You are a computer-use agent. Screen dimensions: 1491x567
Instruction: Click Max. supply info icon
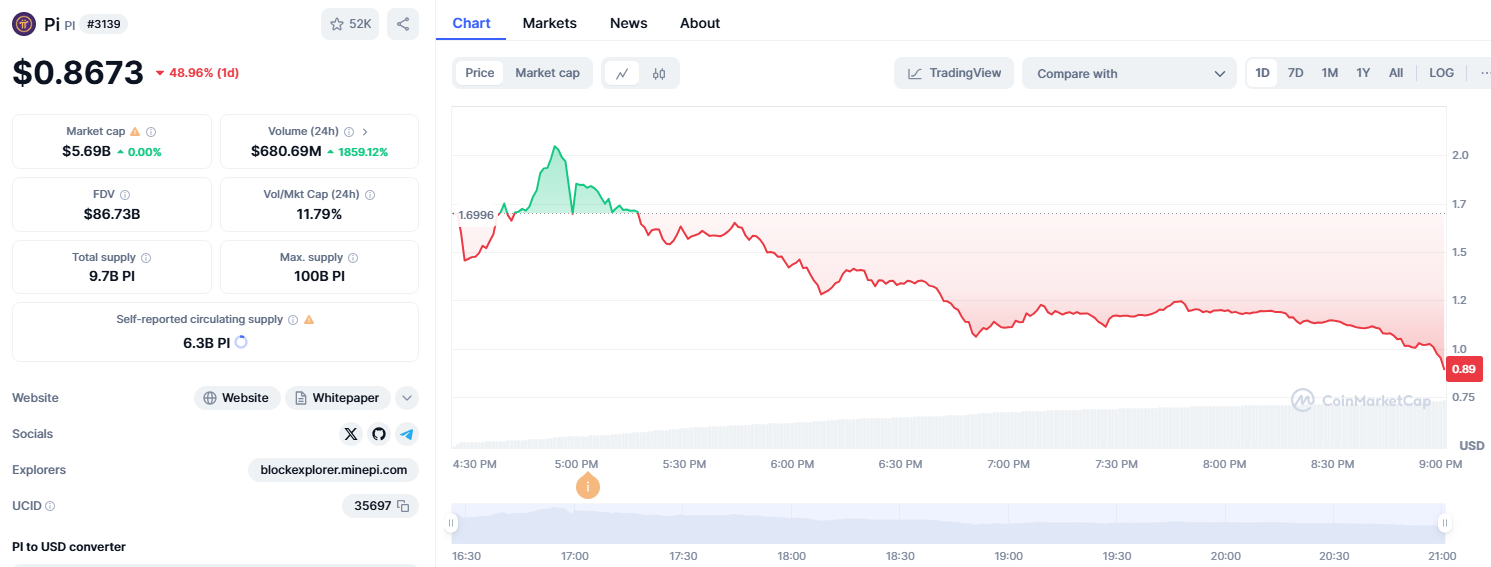[x=353, y=258]
